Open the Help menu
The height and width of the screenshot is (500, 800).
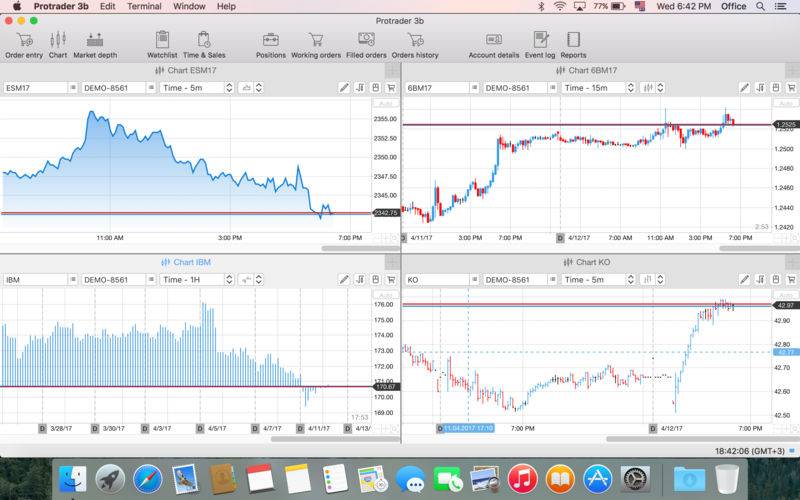226,6
